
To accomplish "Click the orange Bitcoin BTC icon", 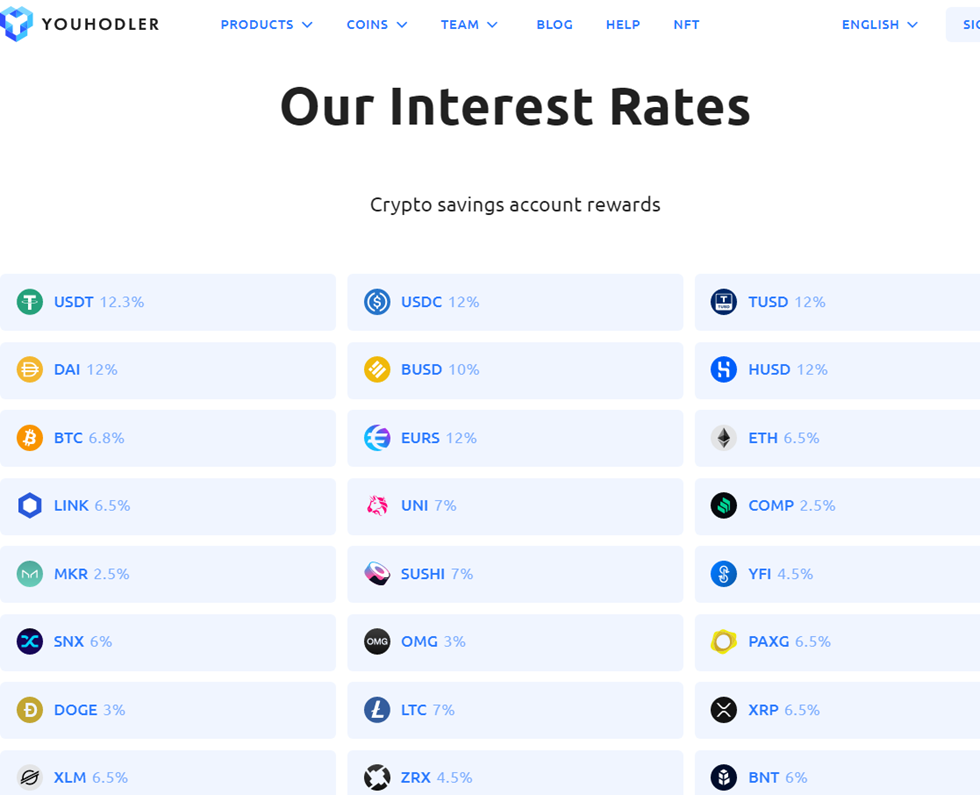I will coord(29,438).
